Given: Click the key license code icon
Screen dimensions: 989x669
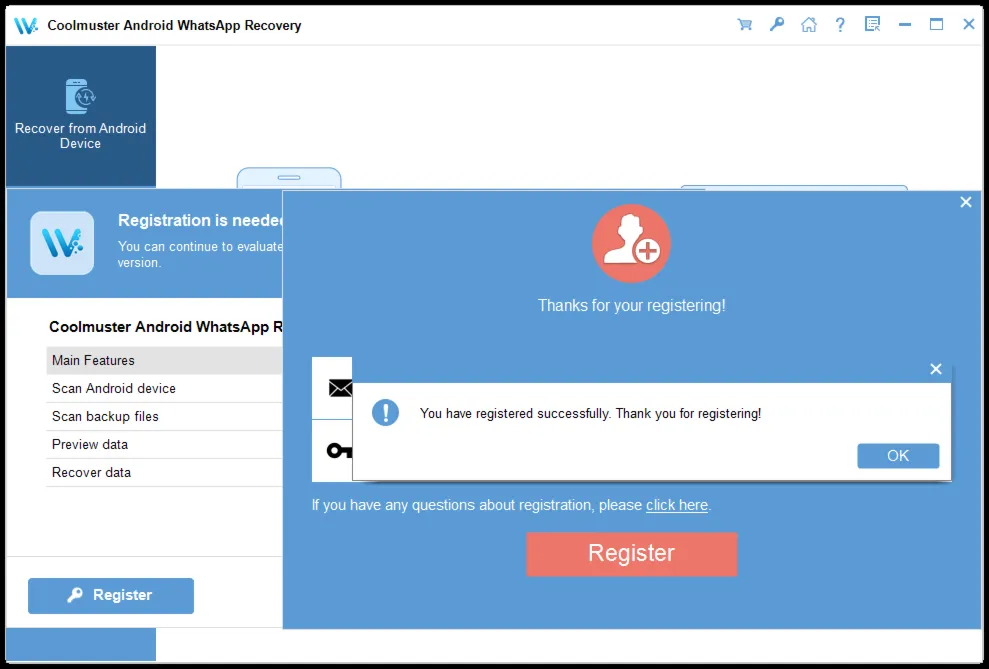Looking at the screenshot, I should [x=339, y=451].
